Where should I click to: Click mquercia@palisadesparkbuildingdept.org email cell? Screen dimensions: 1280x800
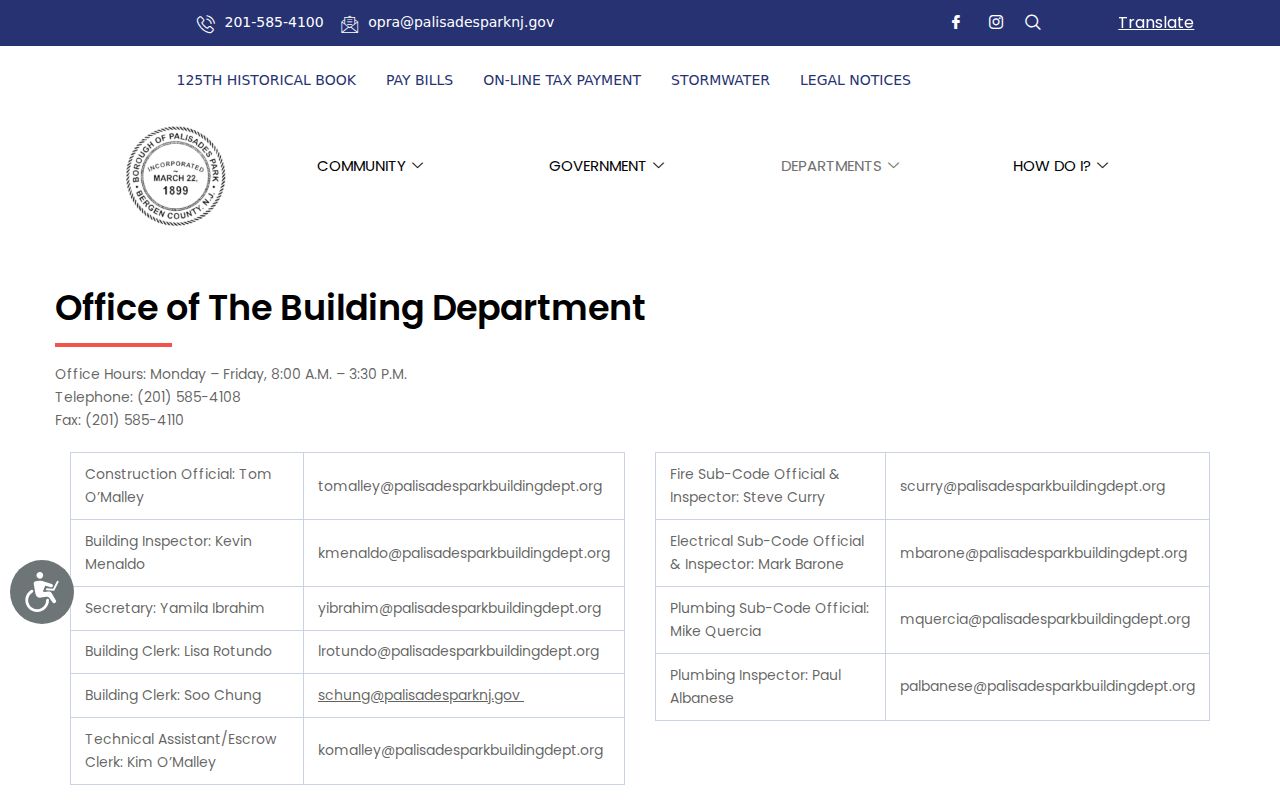click(x=1047, y=620)
